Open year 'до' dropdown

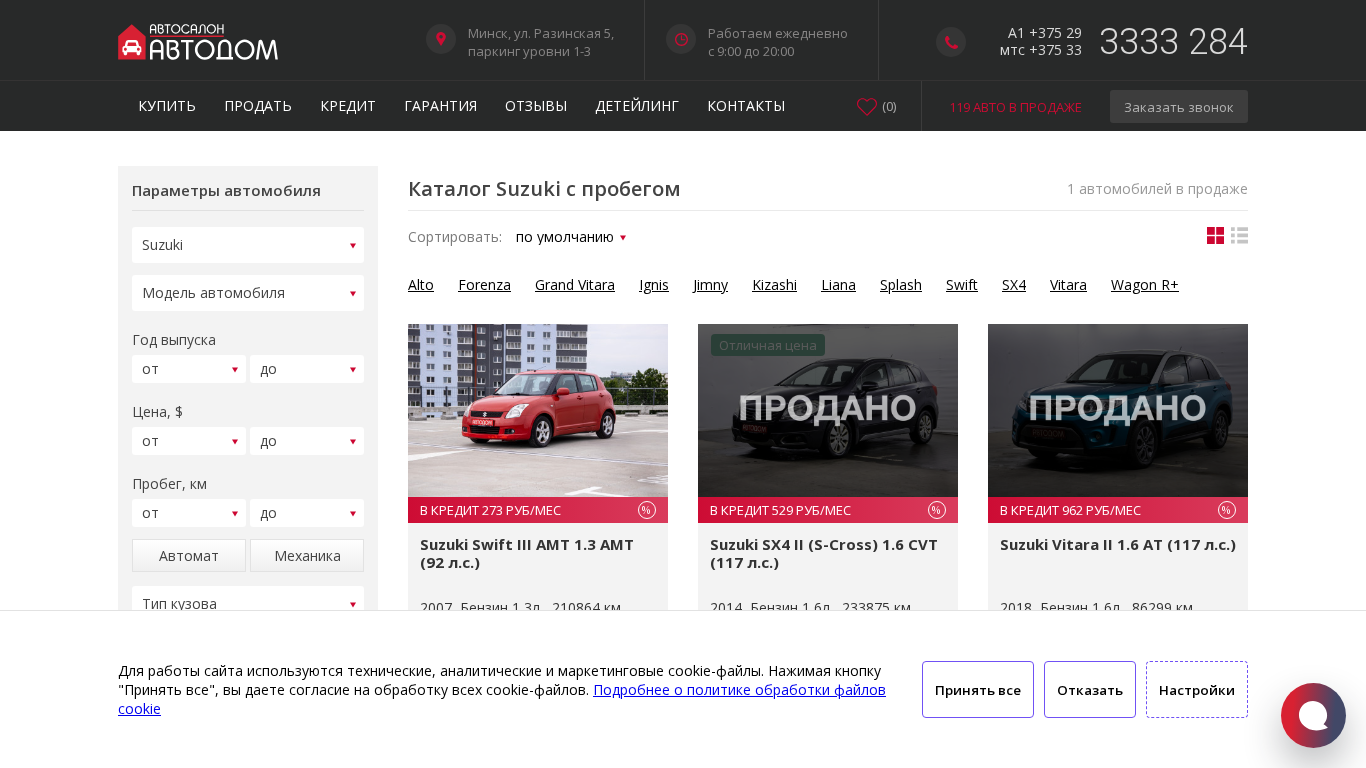pyautogui.click(x=307, y=369)
